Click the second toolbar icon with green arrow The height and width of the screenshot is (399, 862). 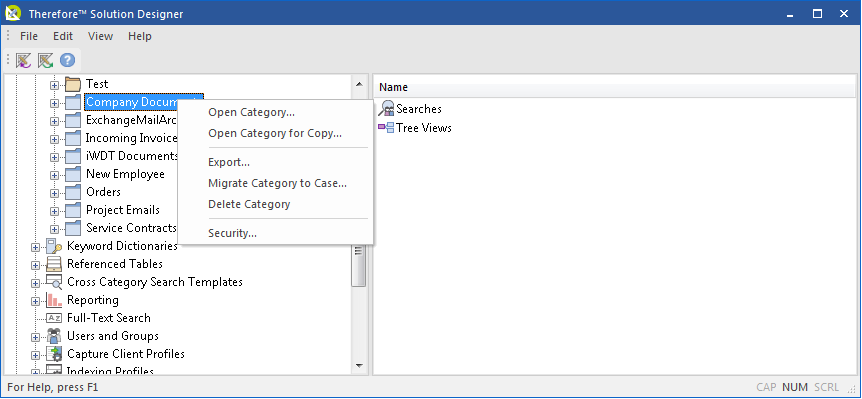click(x=45, y=60)
